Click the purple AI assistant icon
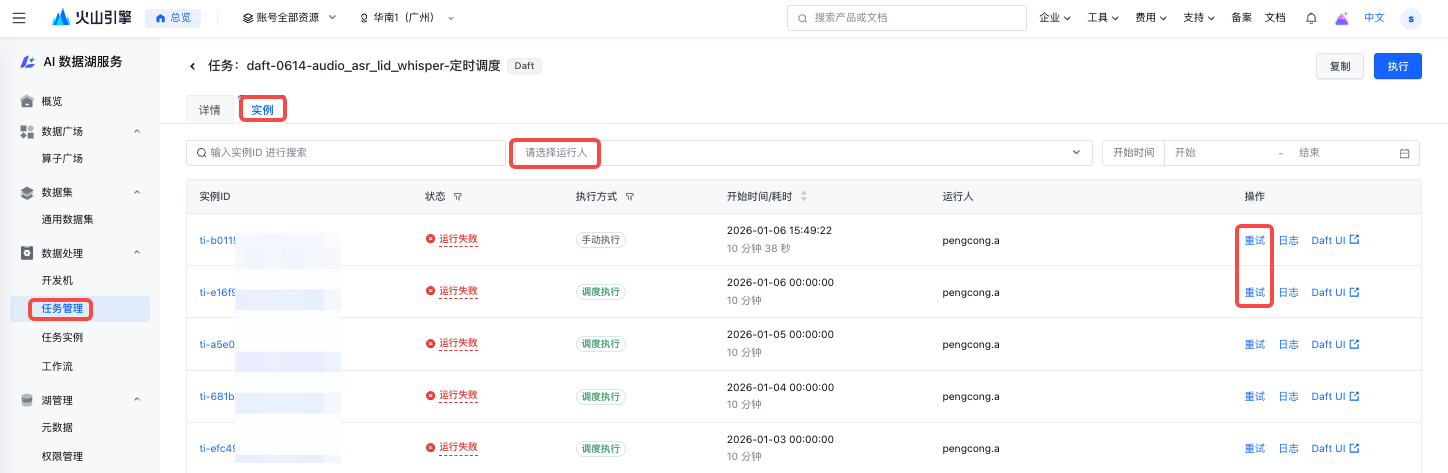The image size is (1448, 473). click(x=1342, y=18)
